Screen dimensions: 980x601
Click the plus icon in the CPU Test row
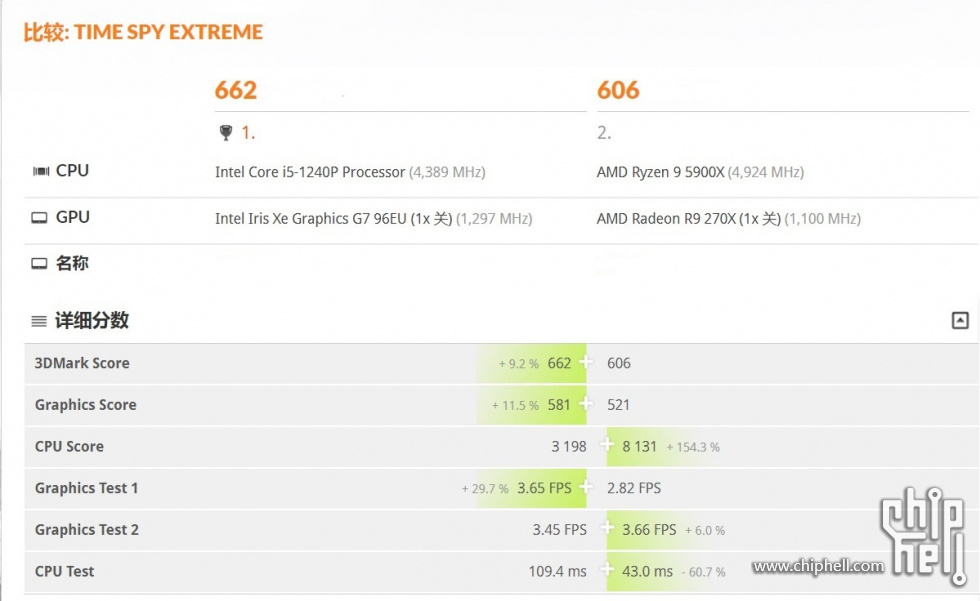606,569
